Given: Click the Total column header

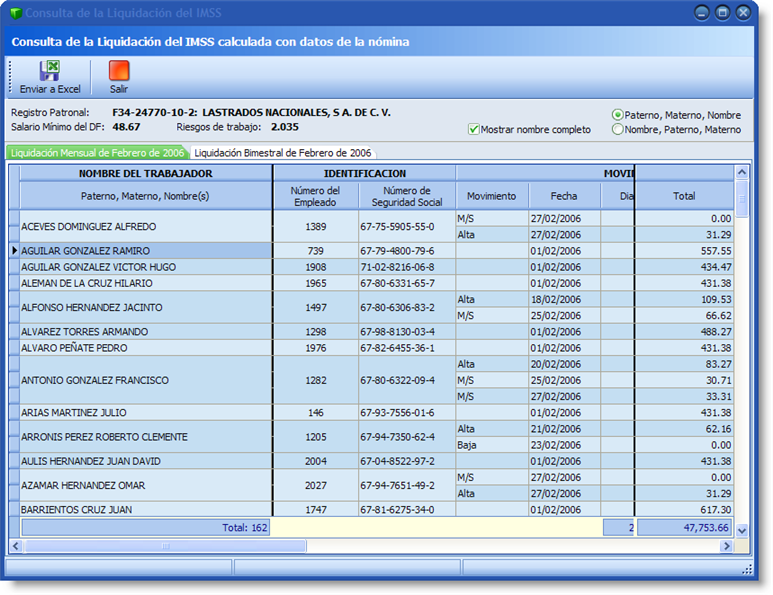Looking at the screenshot, I should click(684, 196).
